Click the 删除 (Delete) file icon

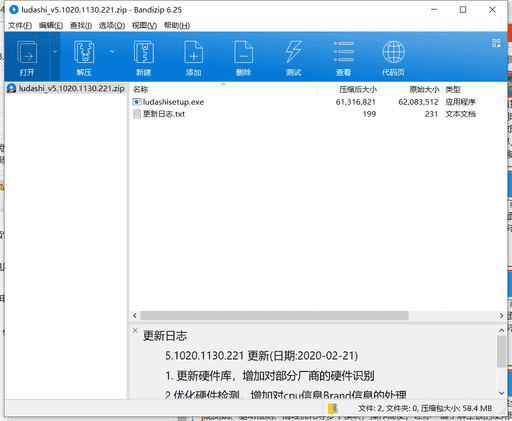(x=244, y=52)
